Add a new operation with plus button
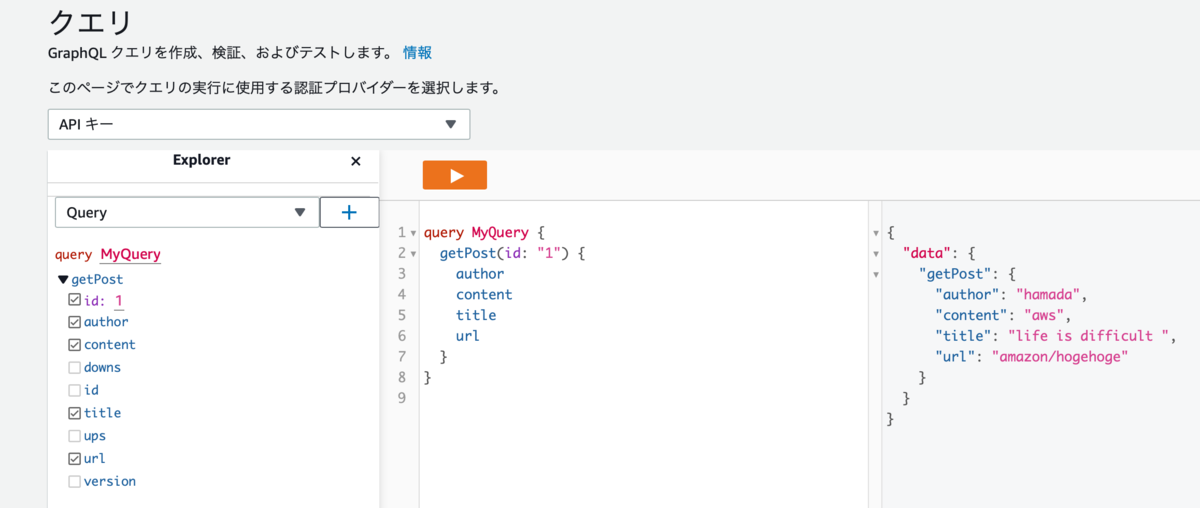The height and width of the screenshot is (508, 1200). [349, 212]
